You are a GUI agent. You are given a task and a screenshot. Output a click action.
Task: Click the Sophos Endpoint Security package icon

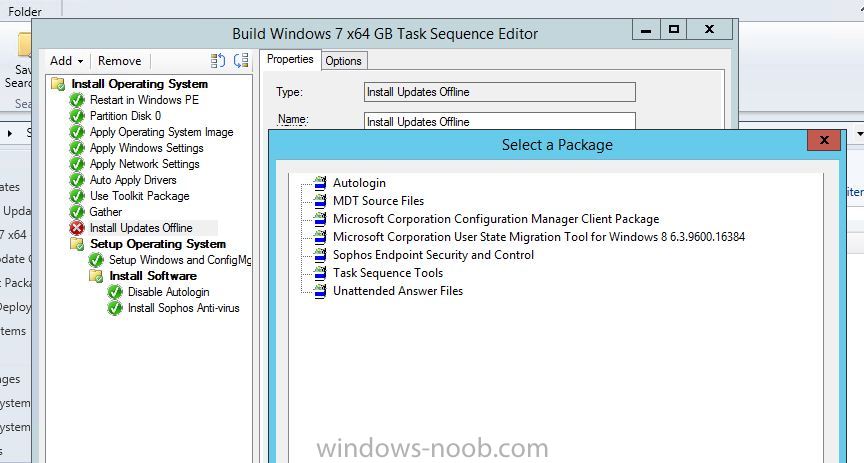click(320, 255)
